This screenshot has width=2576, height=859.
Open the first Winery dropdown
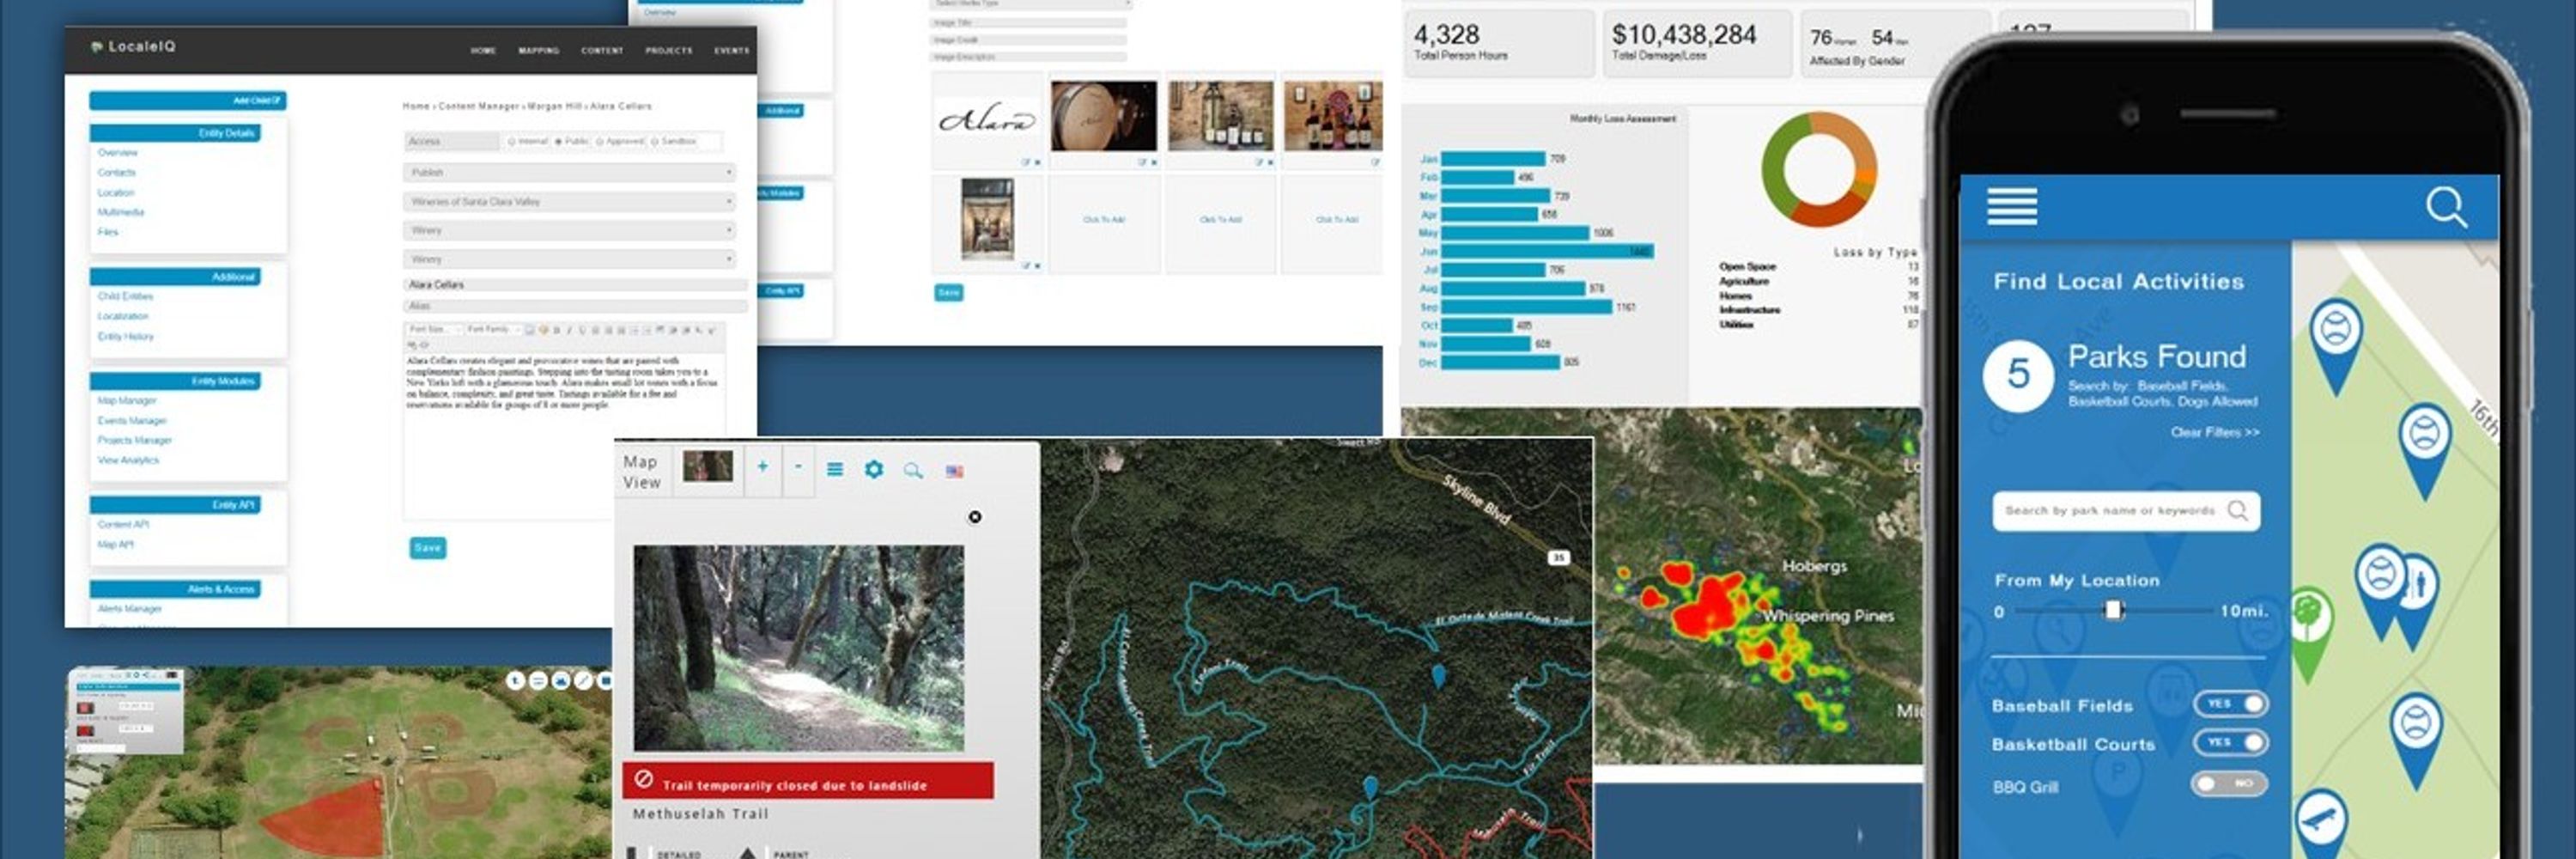point(570,231)
